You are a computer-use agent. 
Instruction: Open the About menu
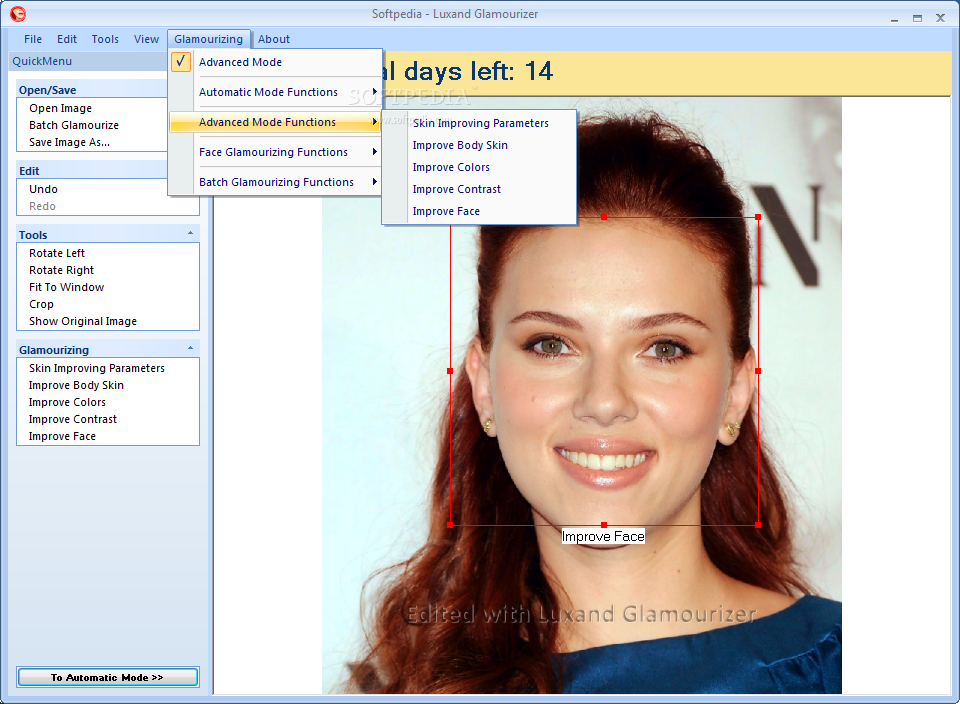[274, 39]
